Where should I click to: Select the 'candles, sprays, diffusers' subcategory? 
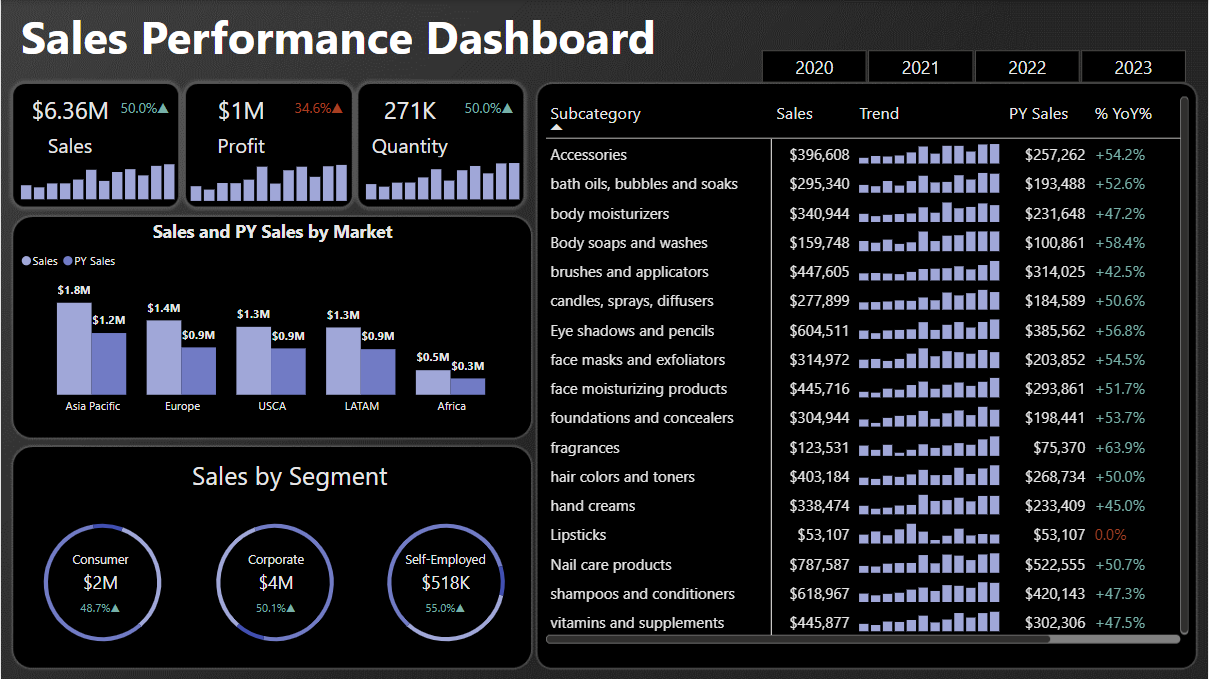632,301
